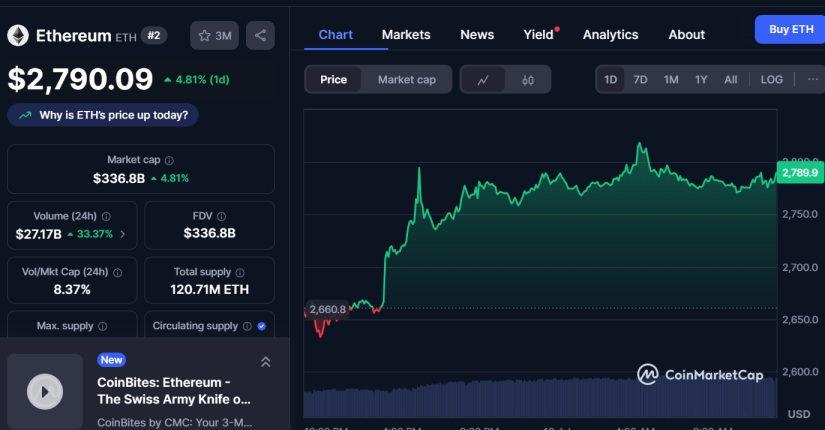Click the 2,660.8 opening price label

point(327,309)
